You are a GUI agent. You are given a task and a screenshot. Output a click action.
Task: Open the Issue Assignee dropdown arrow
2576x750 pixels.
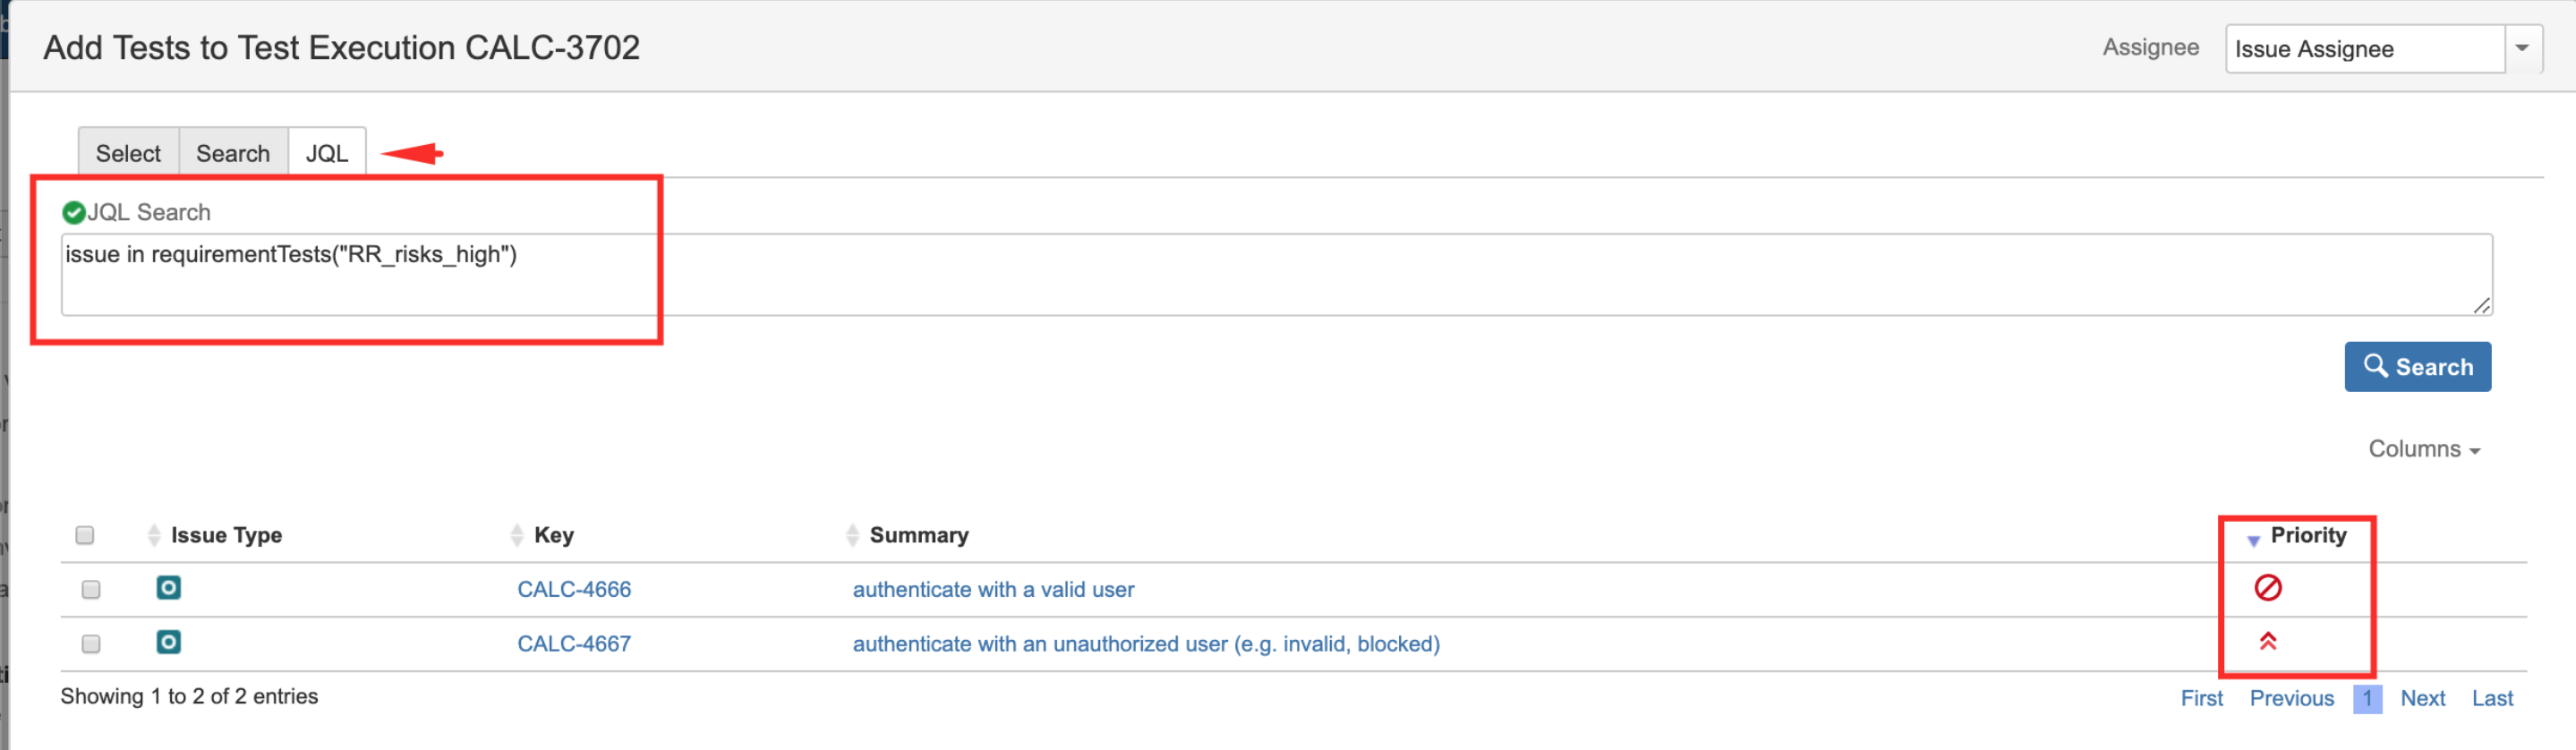coord(2523,48)
